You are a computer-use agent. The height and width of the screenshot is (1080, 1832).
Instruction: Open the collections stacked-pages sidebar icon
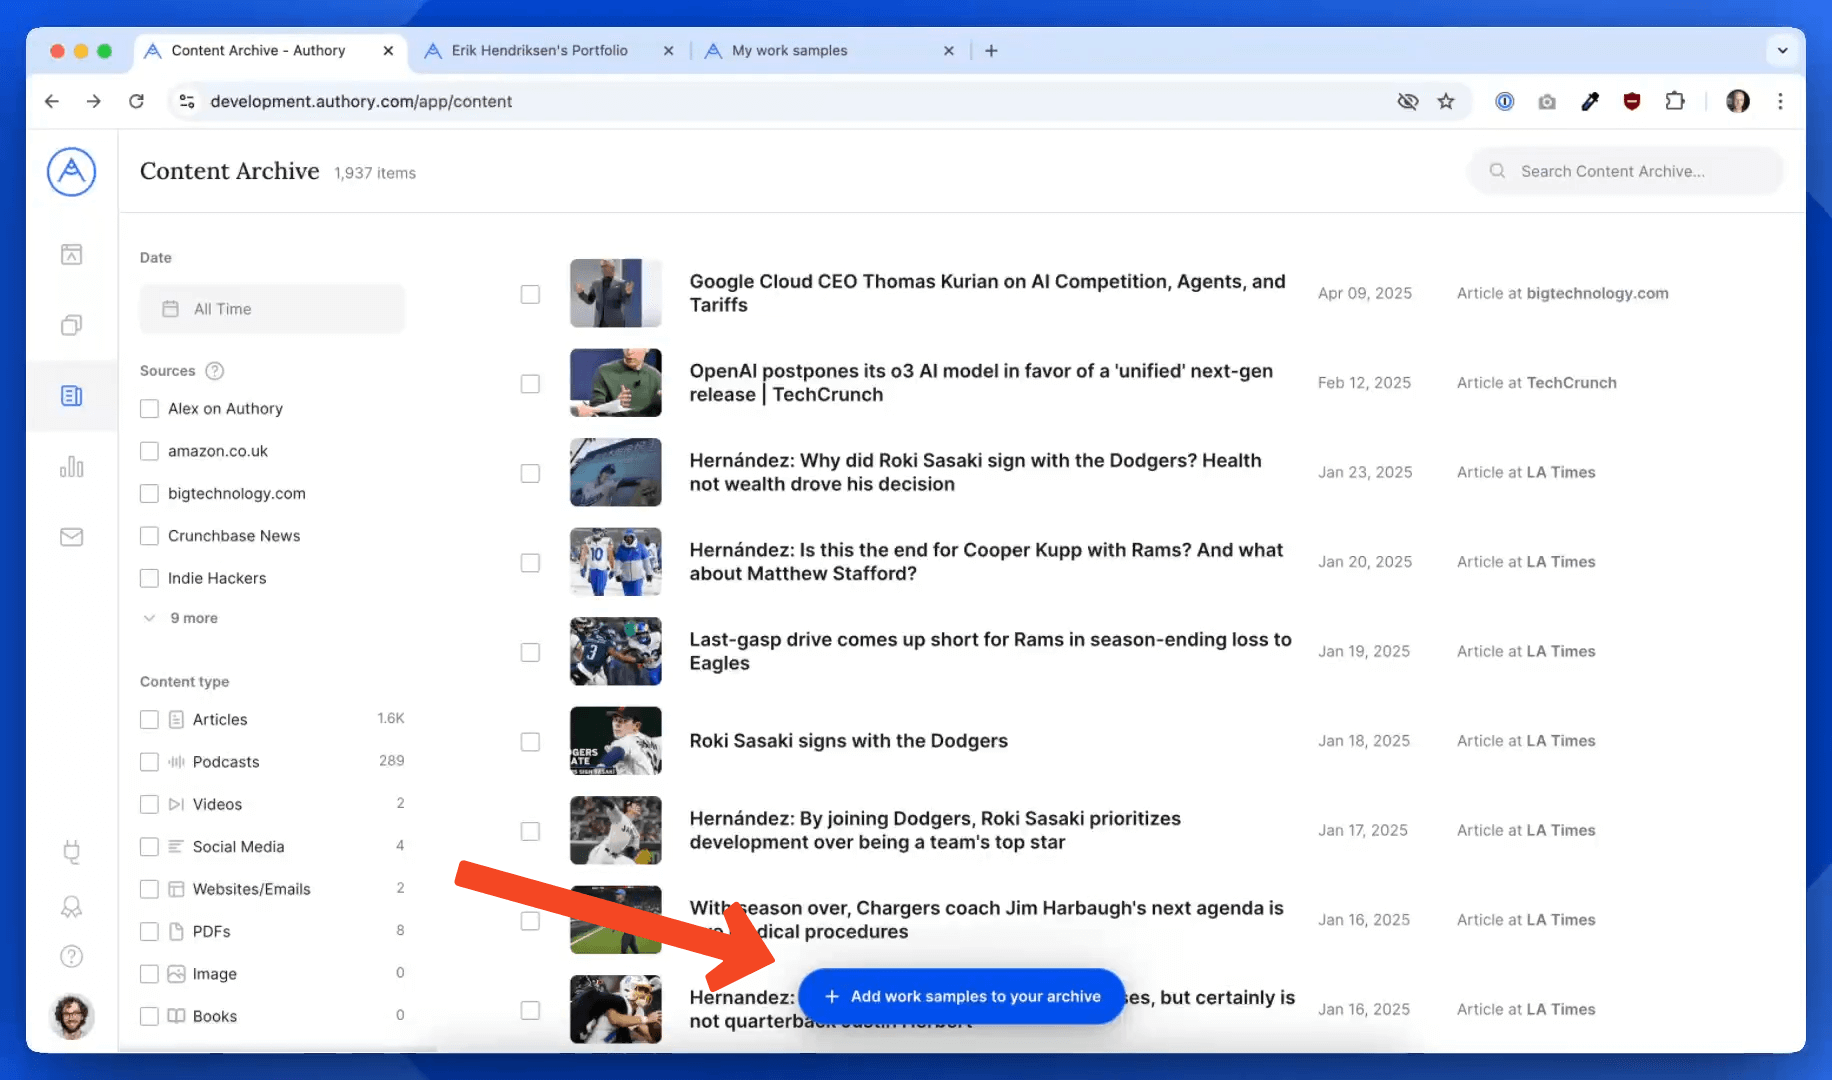pyautogui.click(x=71, y=325)
